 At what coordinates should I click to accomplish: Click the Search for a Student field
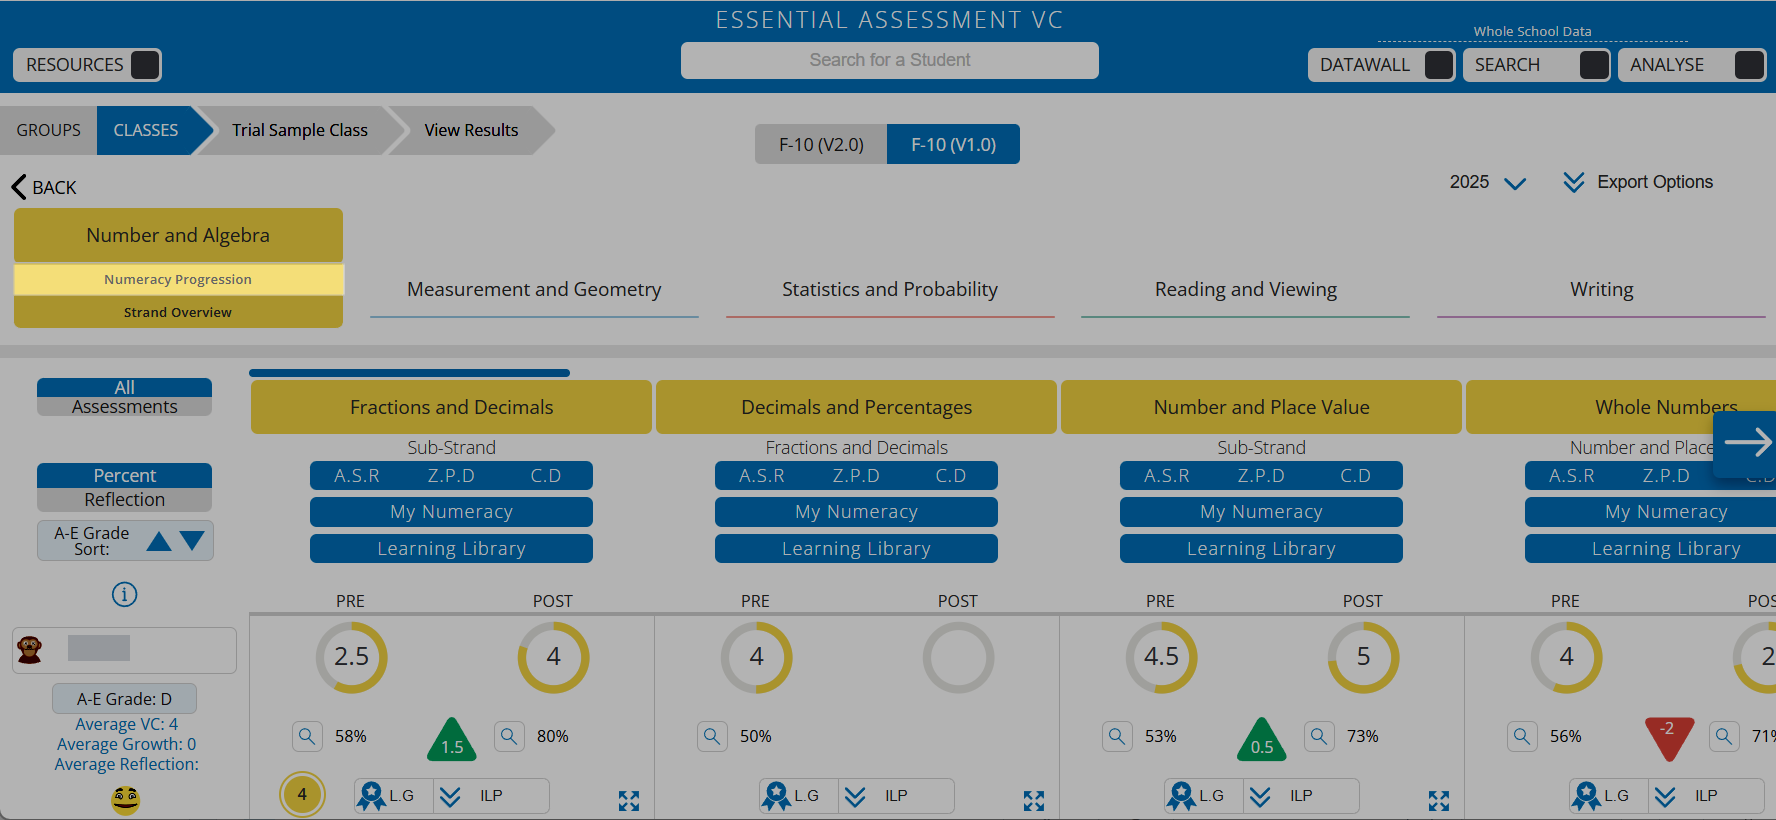click(890, 60)
